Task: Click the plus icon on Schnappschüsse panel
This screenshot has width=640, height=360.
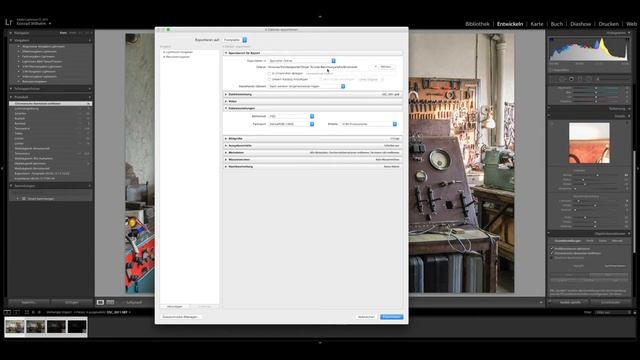Action: click(x=90, y=89)
